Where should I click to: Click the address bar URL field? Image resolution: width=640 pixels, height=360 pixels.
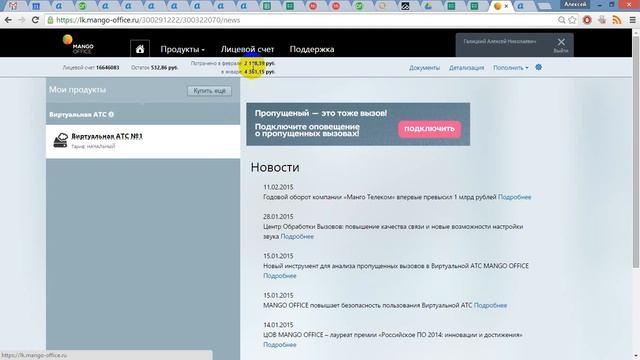coord(302,20)
